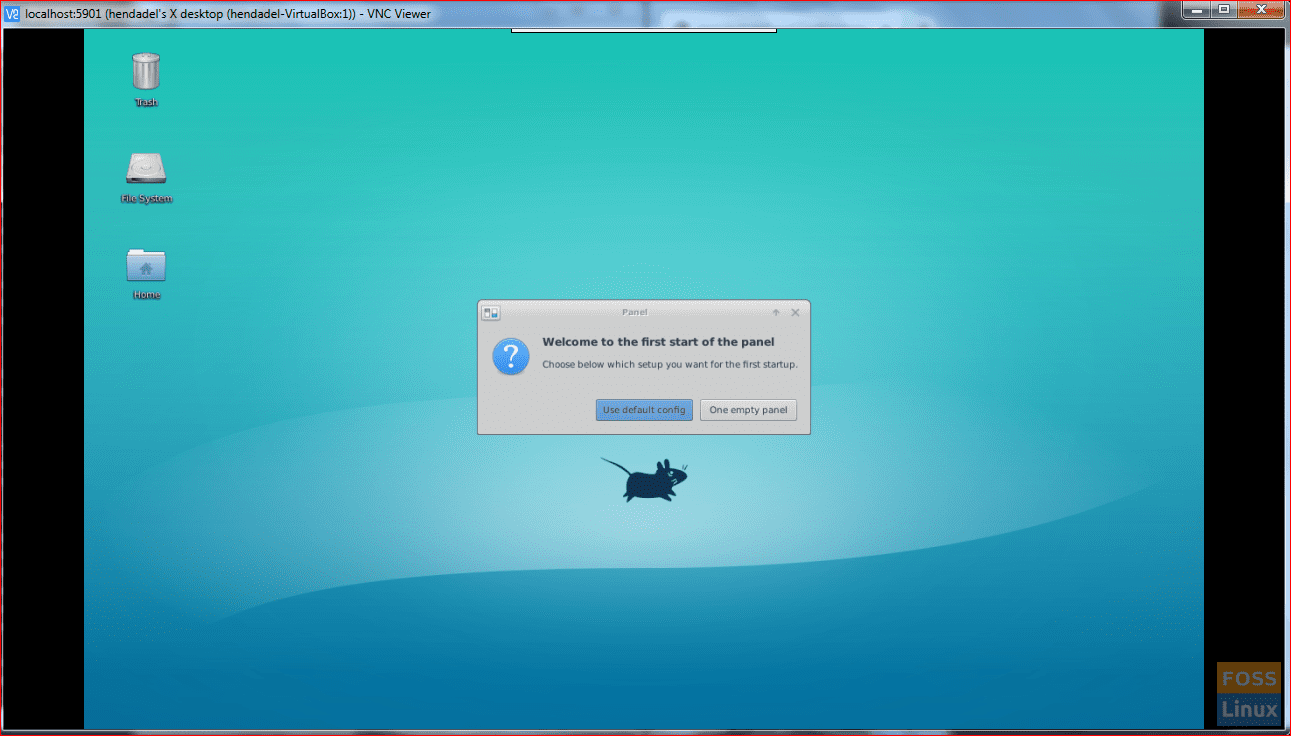
Task: Select the Trash icon label text
Action: (x=146, y=102)
